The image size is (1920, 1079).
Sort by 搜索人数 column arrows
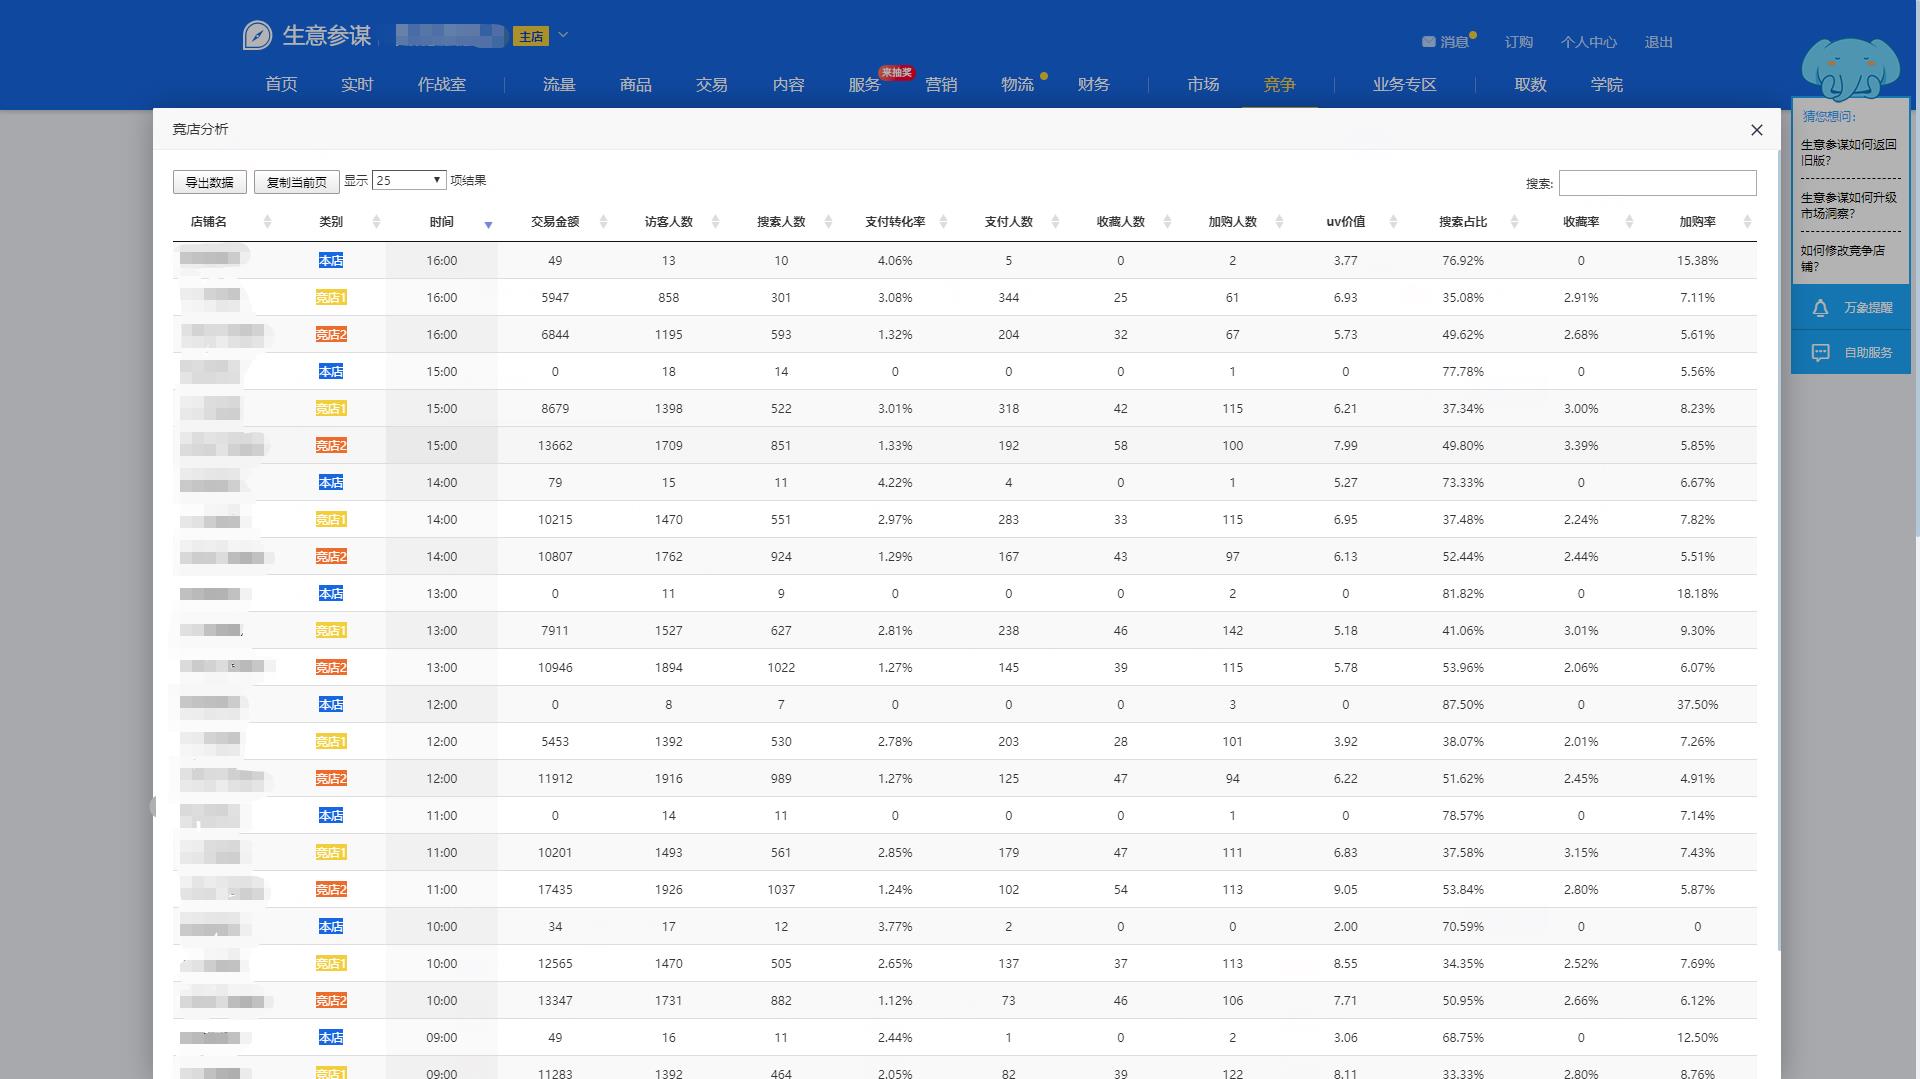click(828, 222)
